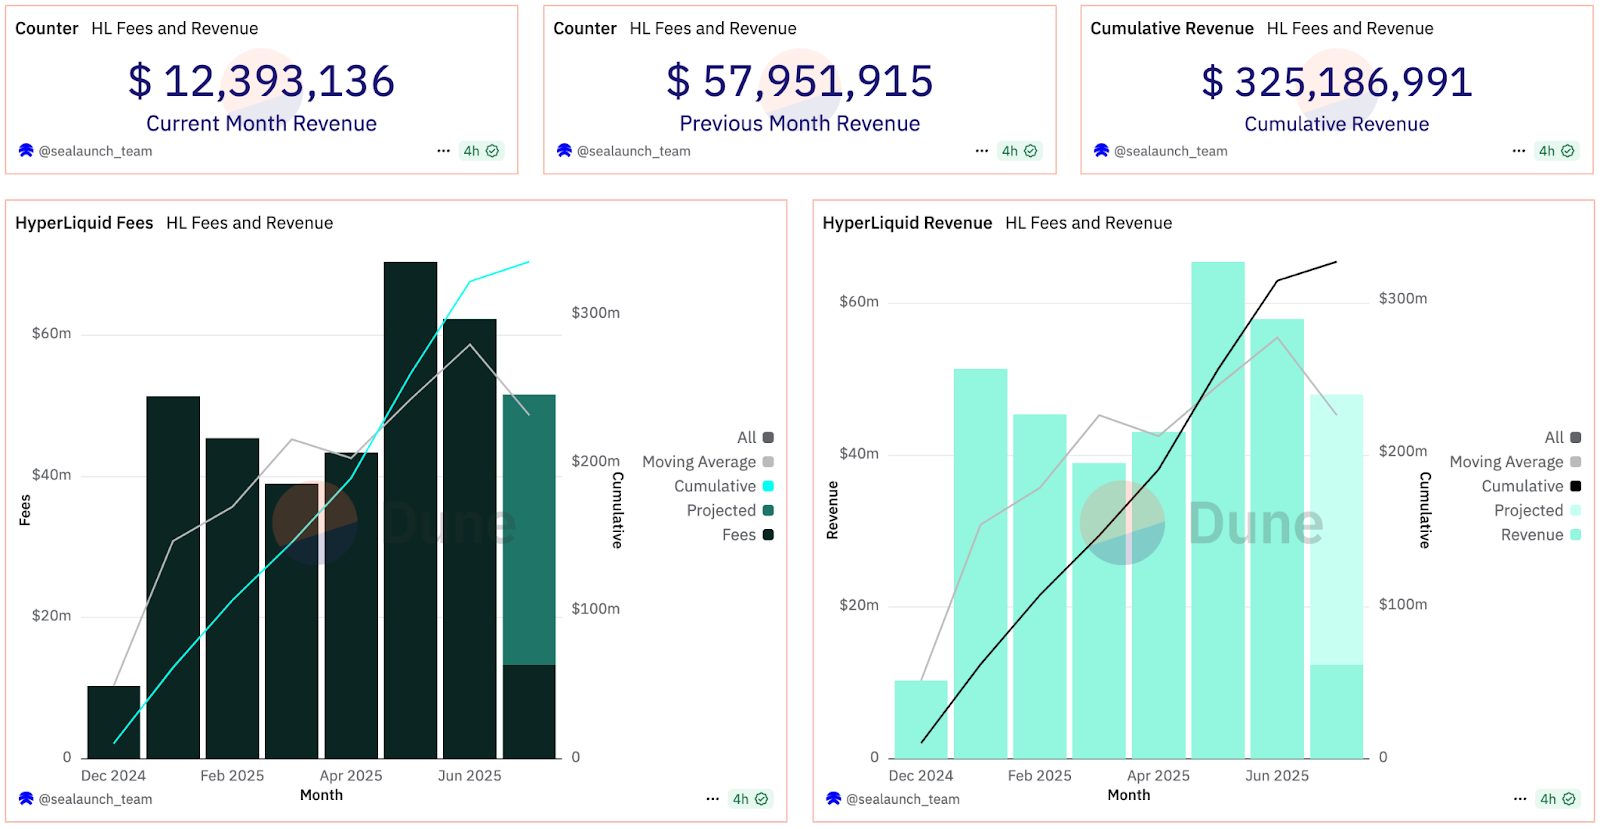Toggle Moving Average in Revenue chart legend

(x=1515, y=462)
